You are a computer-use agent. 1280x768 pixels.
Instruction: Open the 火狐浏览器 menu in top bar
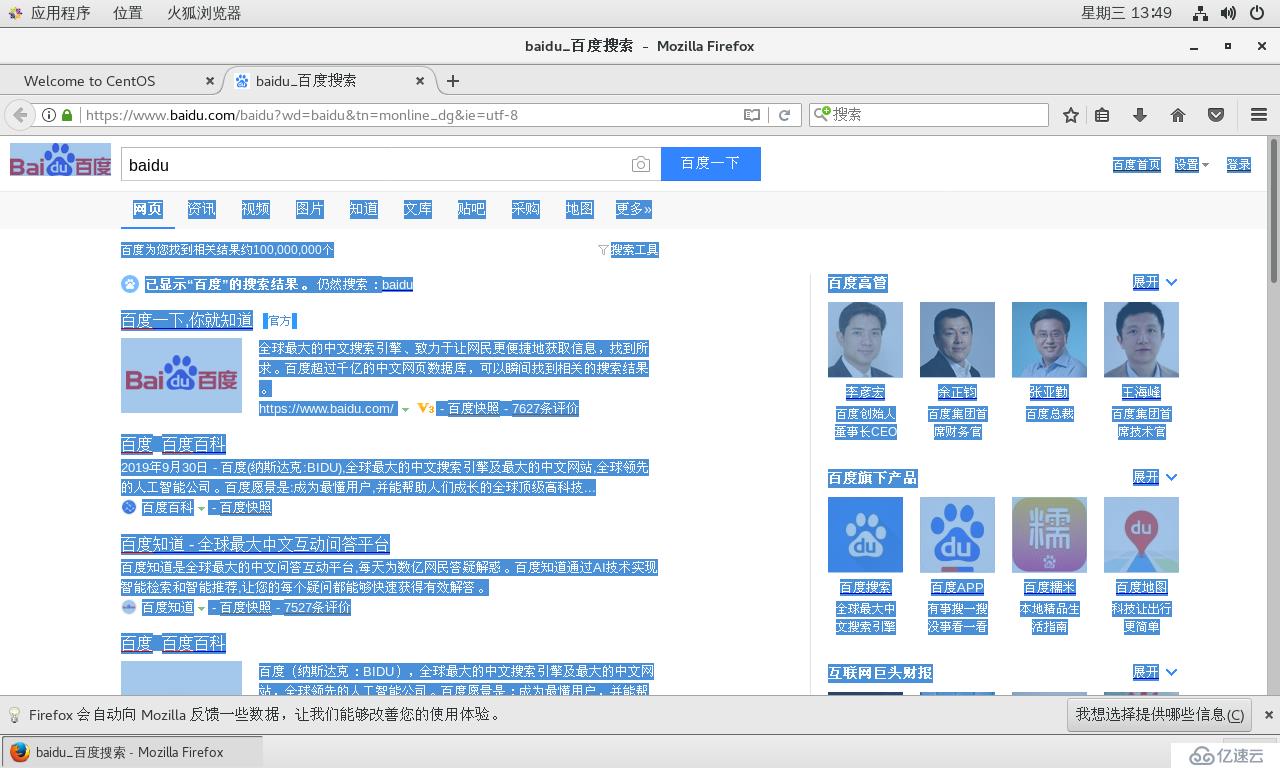(204, 13)
